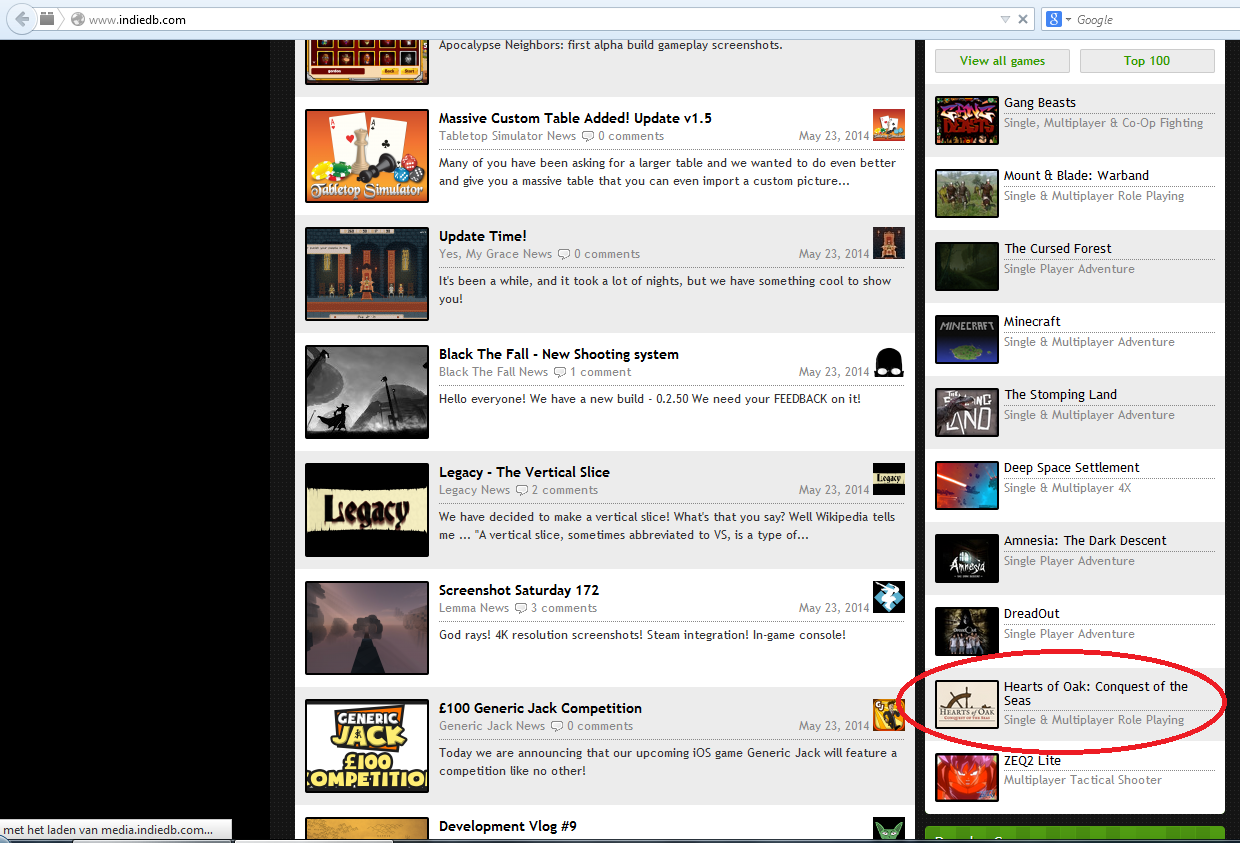Viewport: 1240px width, 843px height.
Task: Click the www.indiedb.com address field
Action: click(x=540, y=20)
